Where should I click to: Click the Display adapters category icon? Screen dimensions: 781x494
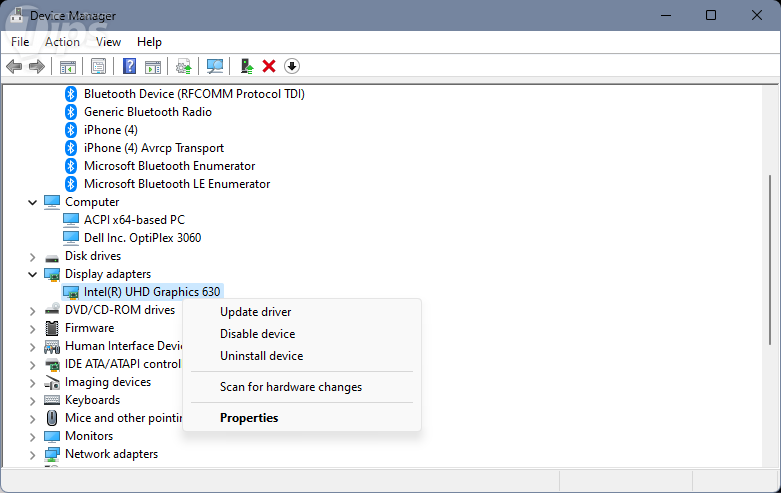click(x=52, y=274)
